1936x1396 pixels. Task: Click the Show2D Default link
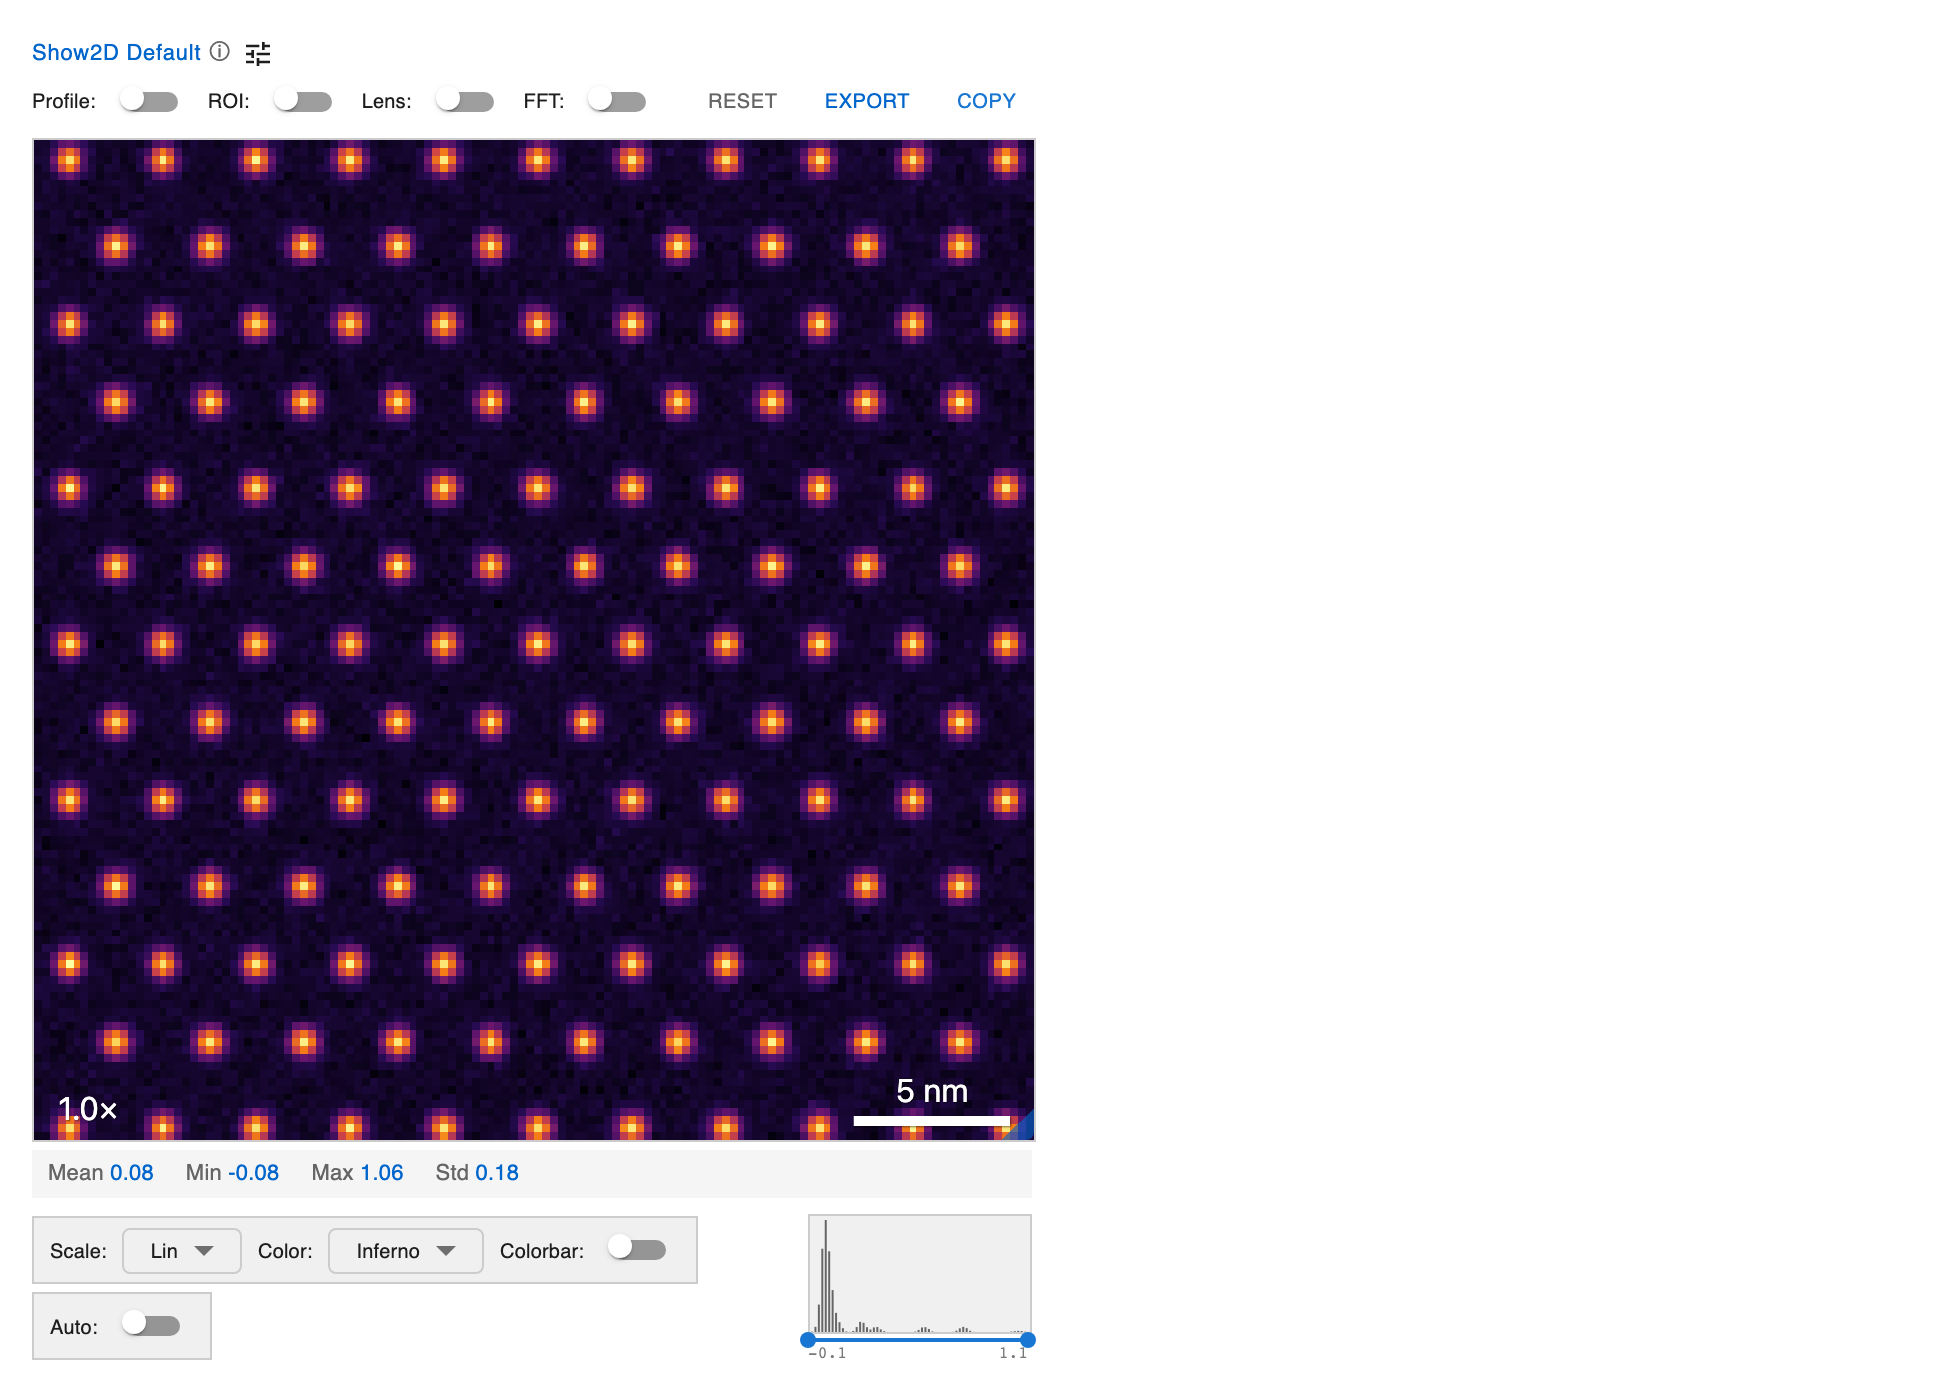[115, 52]
